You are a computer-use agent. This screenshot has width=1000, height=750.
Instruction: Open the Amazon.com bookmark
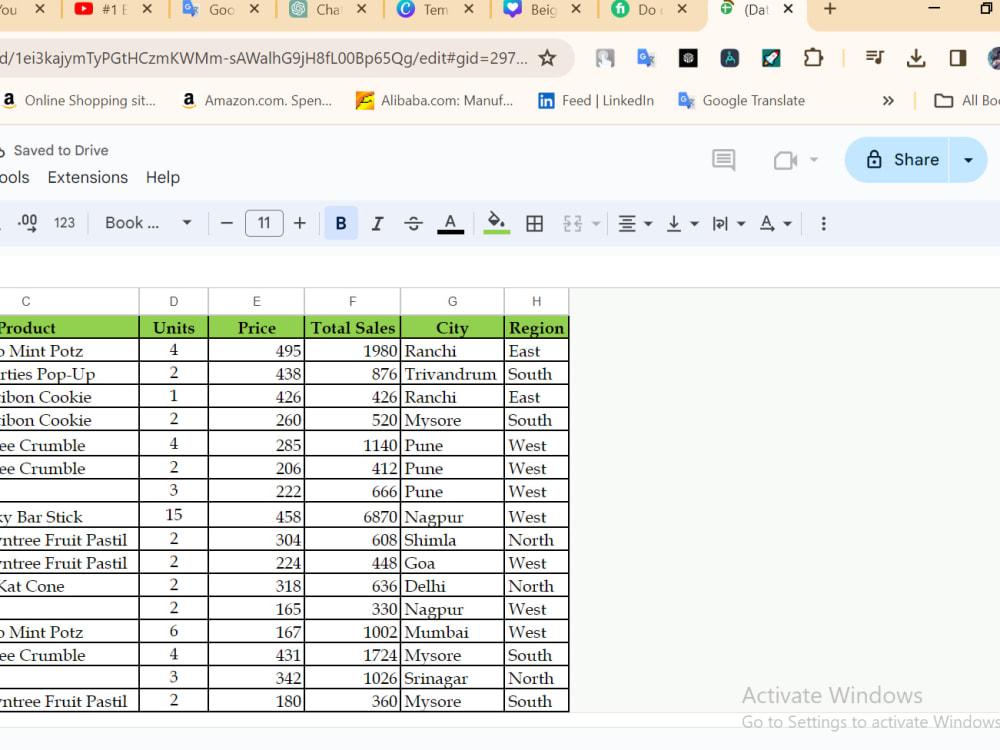pyautogui.click(x=257, y=100)
